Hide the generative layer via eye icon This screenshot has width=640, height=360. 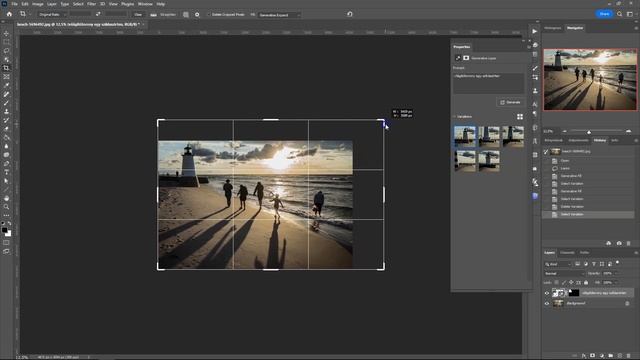click(547, 293)
